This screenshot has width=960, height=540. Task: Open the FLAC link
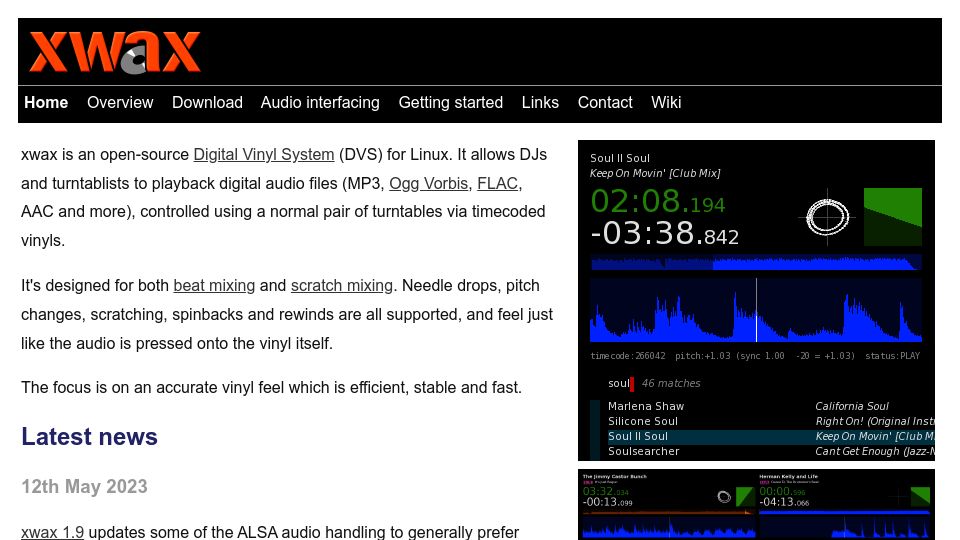[497, 184]
